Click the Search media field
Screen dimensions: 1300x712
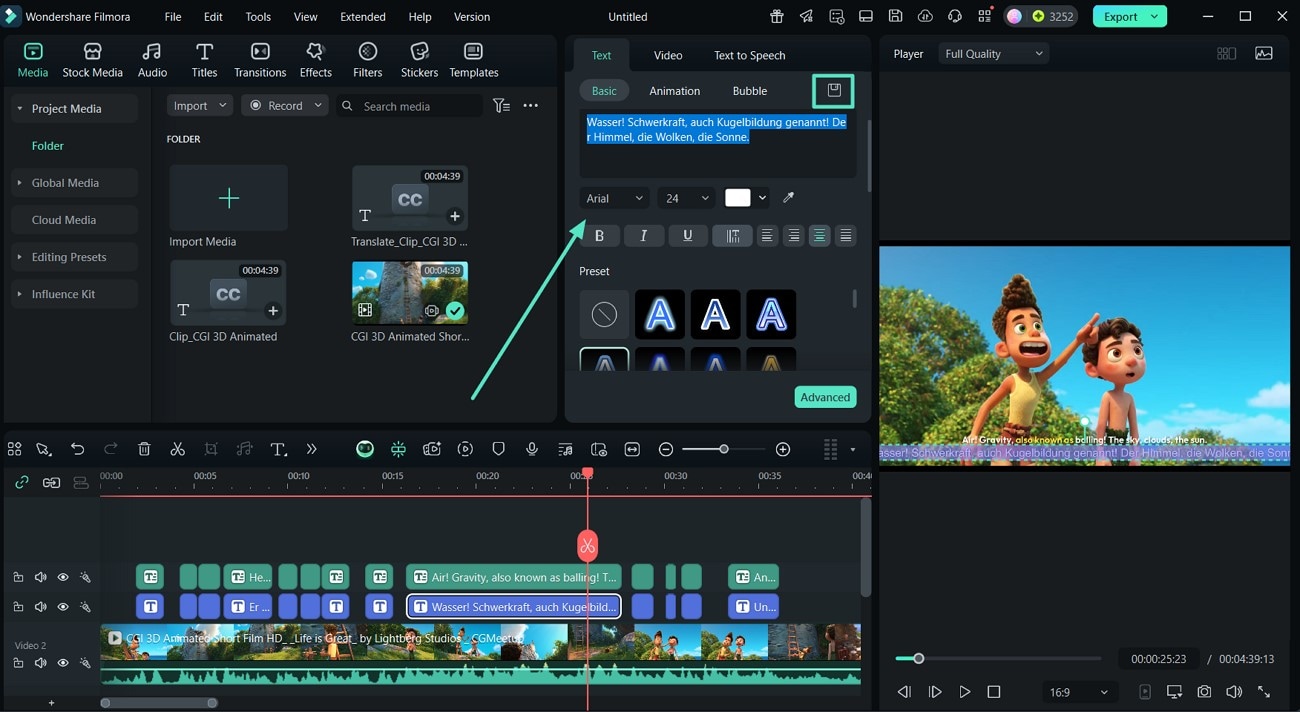click(x=410, y=106)
